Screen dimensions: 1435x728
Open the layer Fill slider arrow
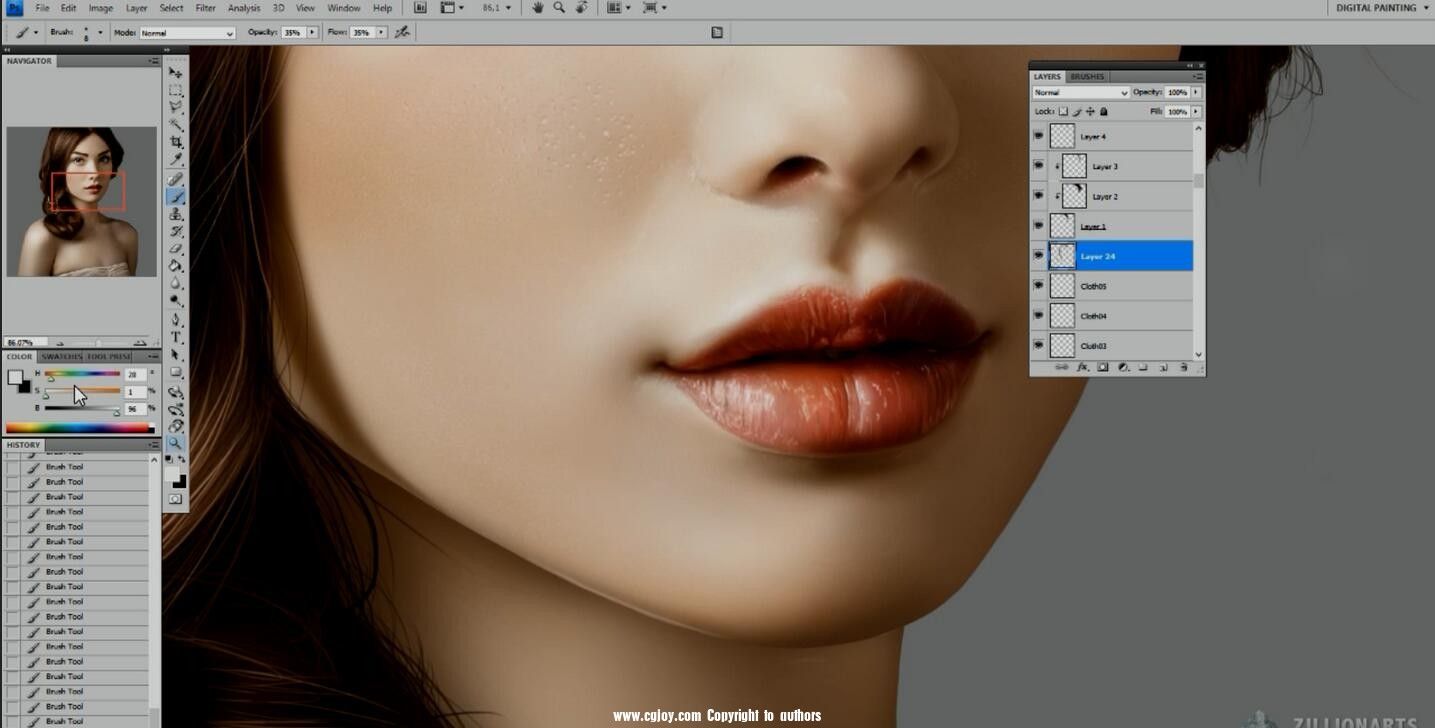[1196, 111]
